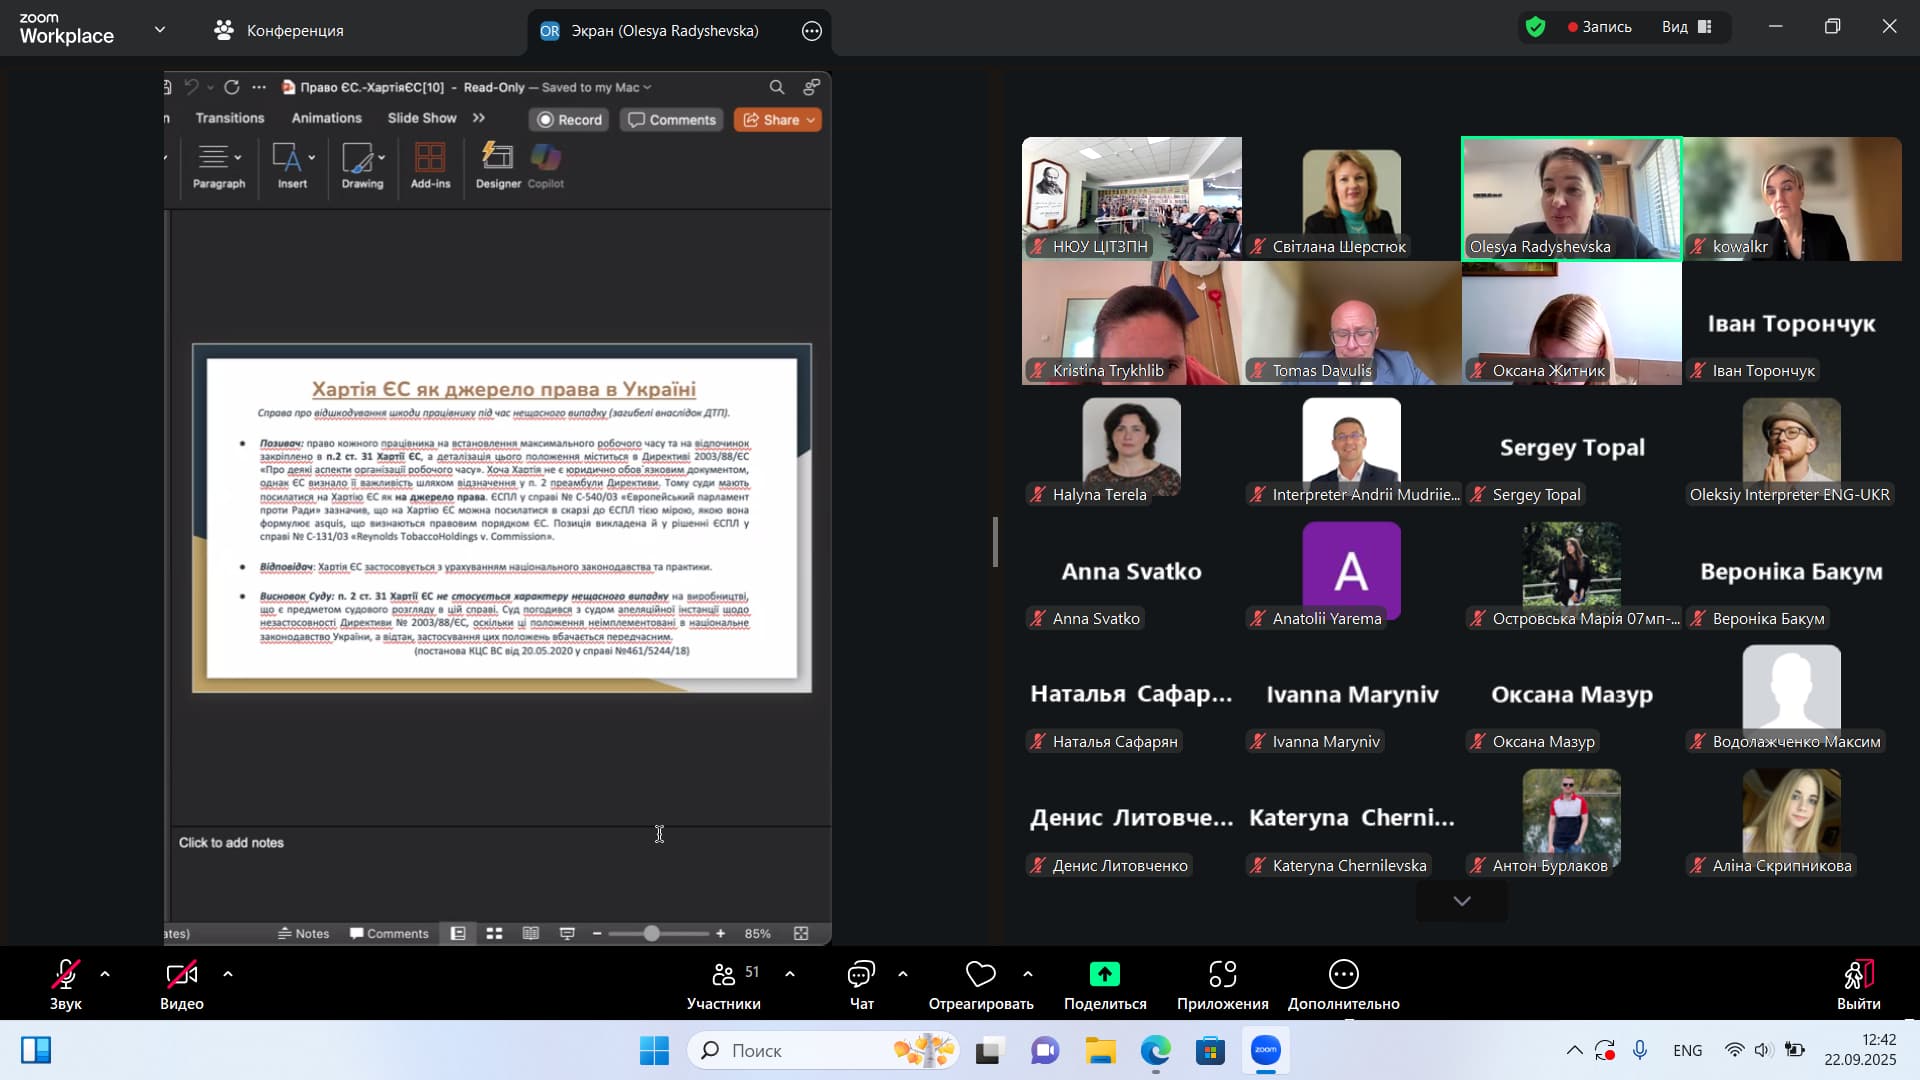Show more participants with down chevron
The height and width of the screenshot is (1080, 1920).
(1461, 902)
